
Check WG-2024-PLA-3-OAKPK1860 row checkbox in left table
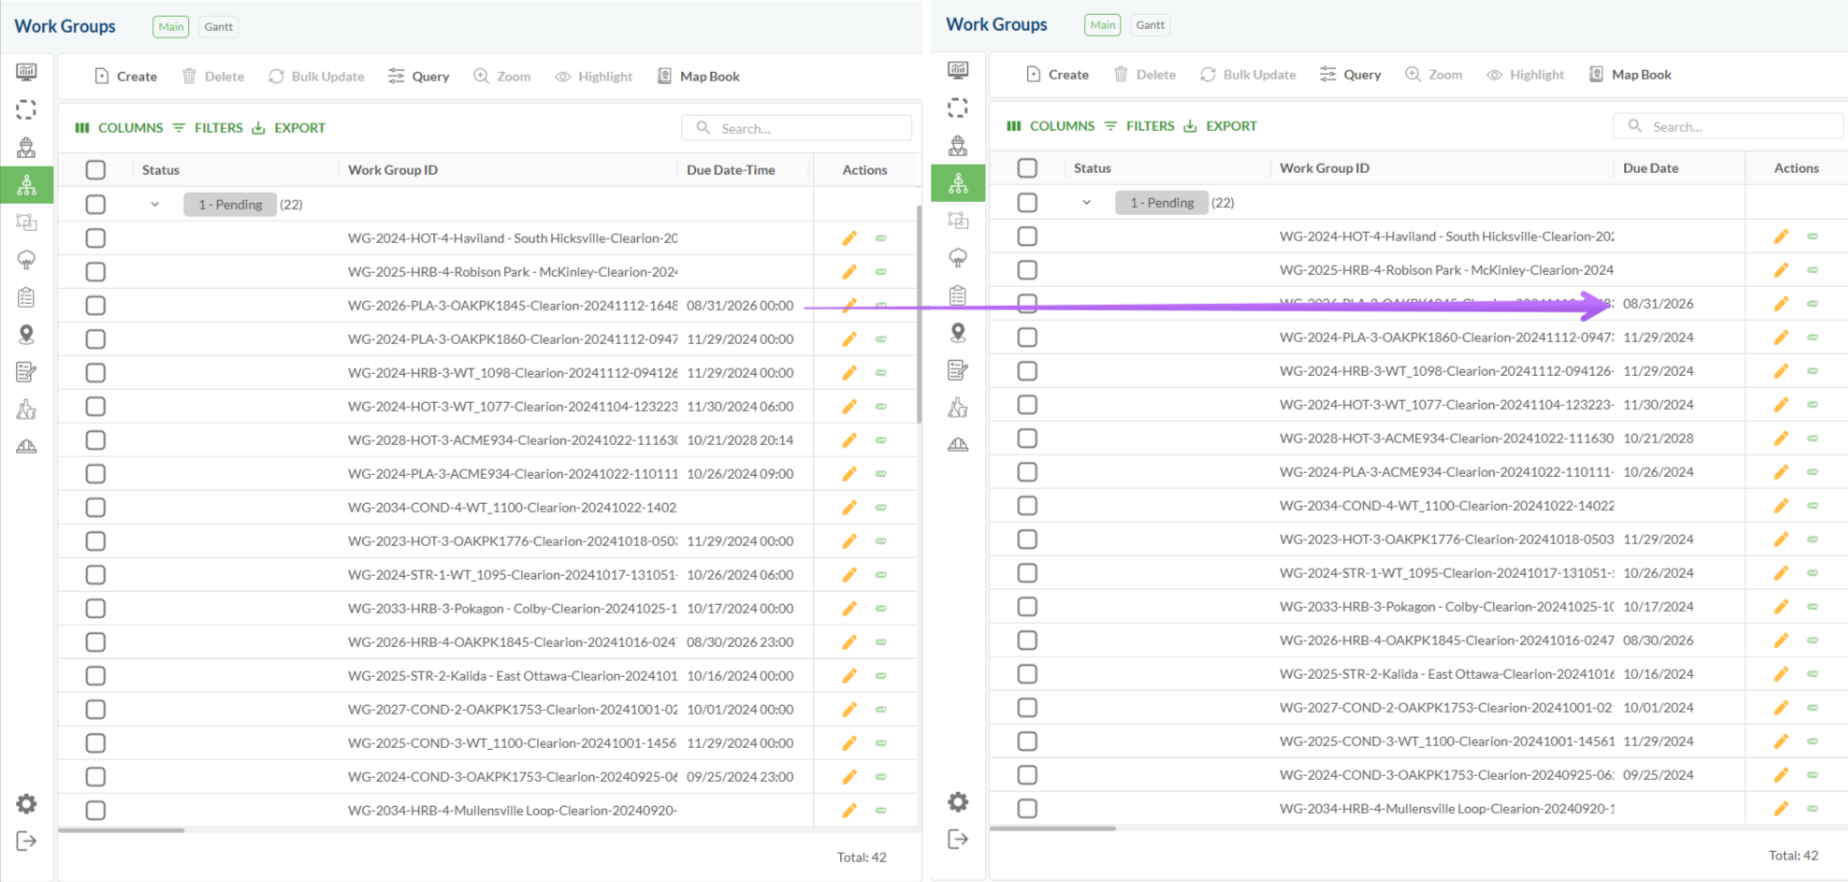tap(96, 339)
